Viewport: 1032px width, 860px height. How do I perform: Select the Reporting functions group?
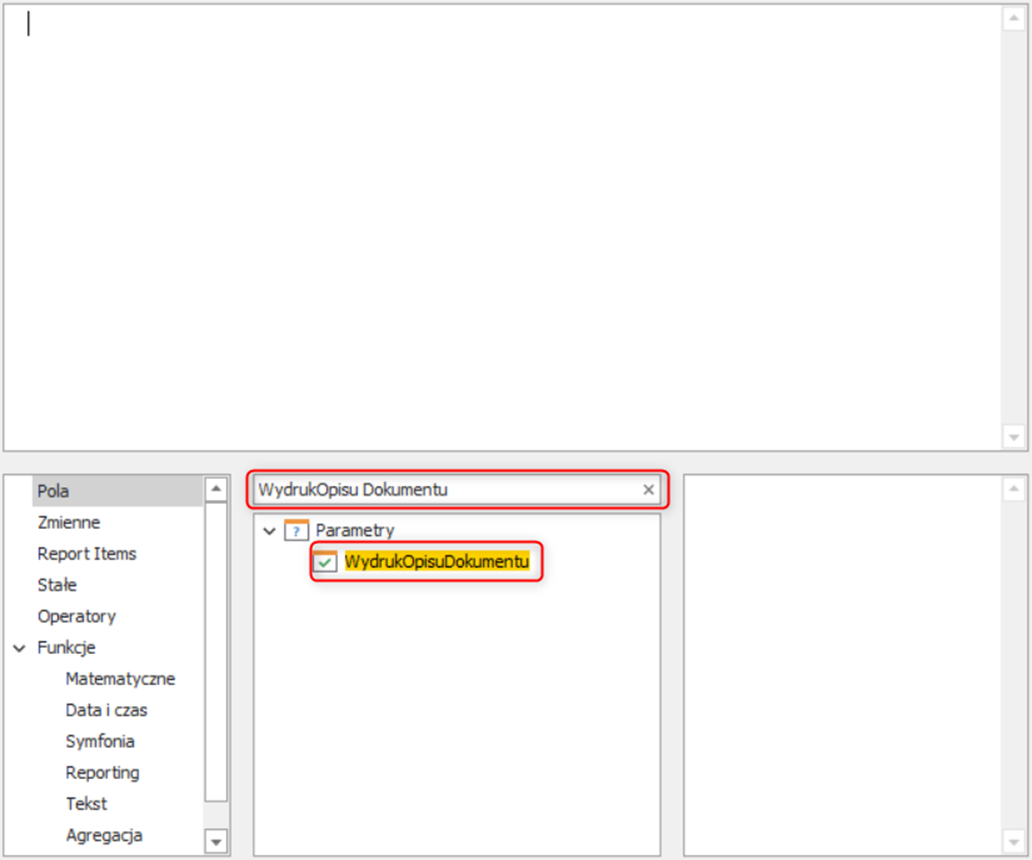pyautogui.click(x=102, y=772)
